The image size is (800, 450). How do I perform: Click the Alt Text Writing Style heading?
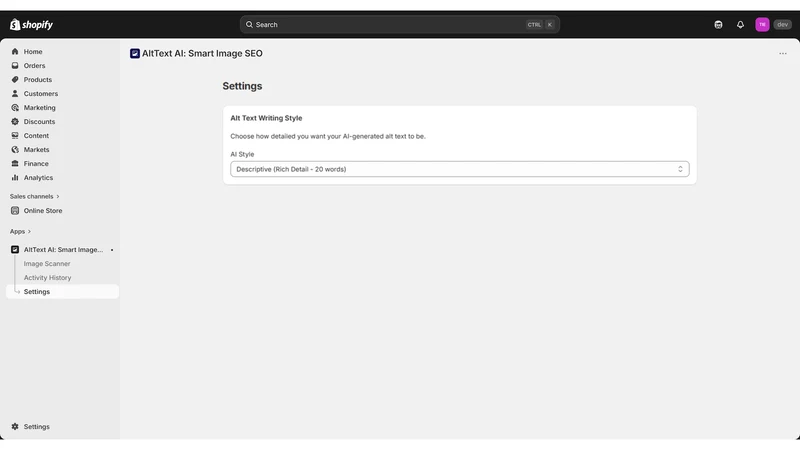click(x=266, y=118)
